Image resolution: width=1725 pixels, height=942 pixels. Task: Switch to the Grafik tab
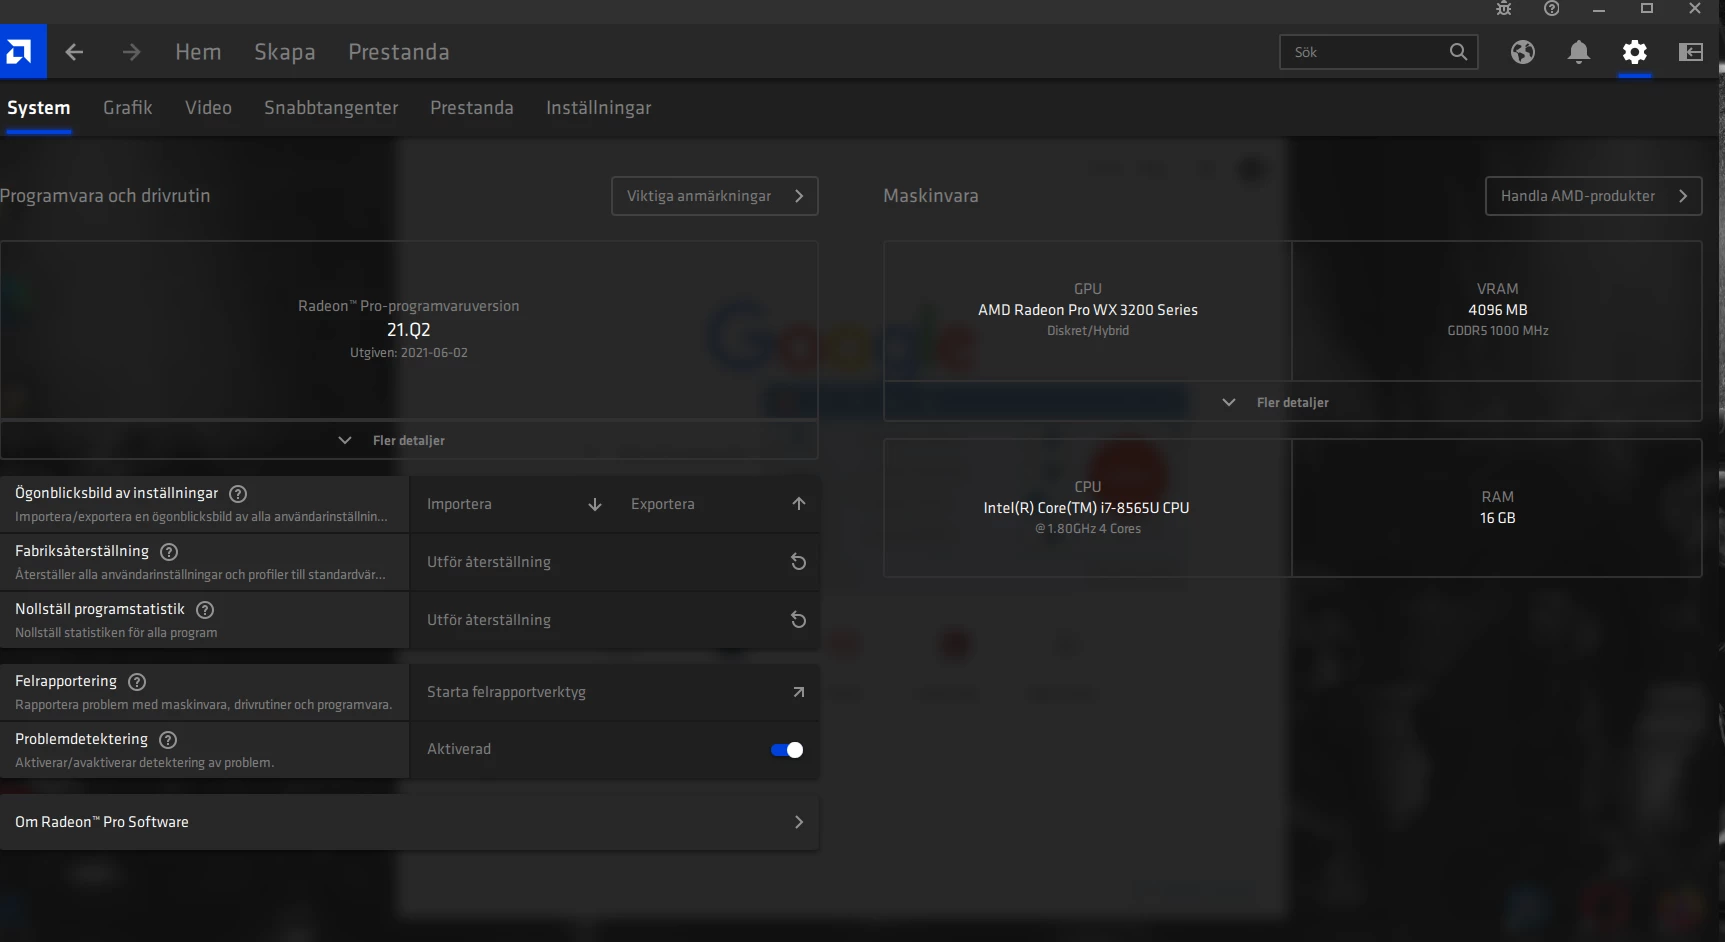128,108
